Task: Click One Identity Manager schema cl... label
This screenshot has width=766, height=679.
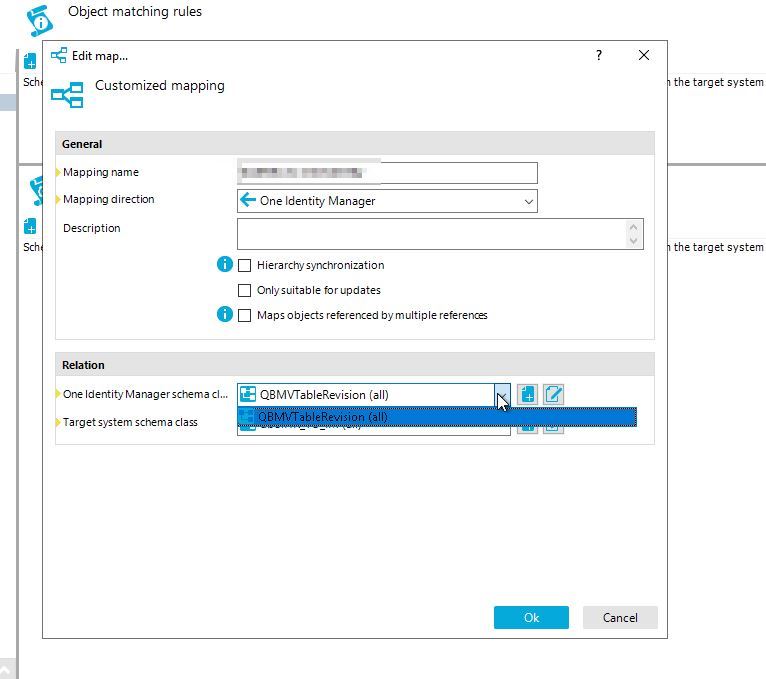Action: click(x=145, y=394)
